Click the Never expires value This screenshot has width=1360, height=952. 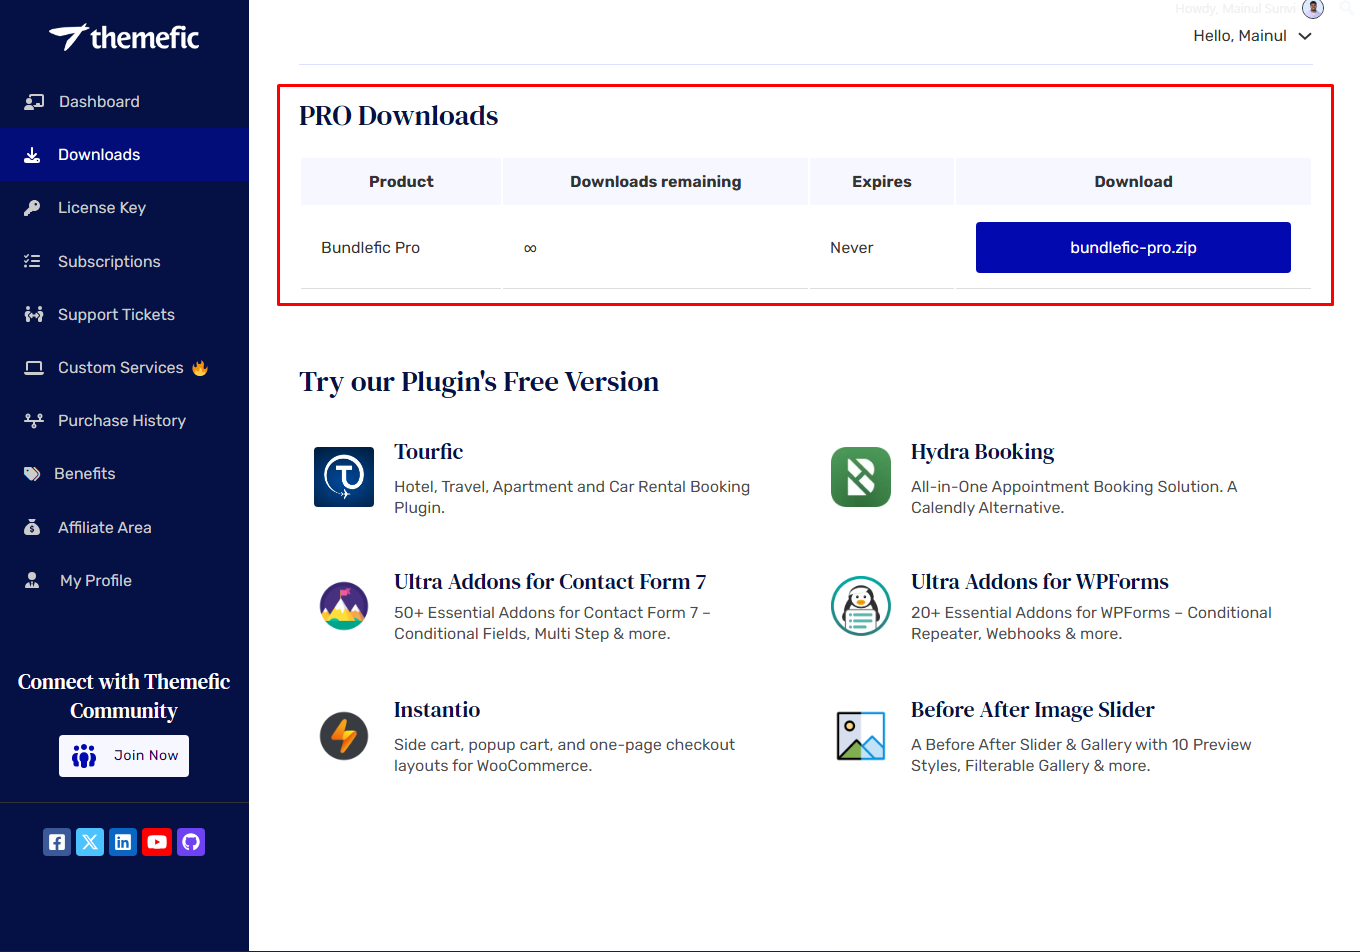[852, 248]
